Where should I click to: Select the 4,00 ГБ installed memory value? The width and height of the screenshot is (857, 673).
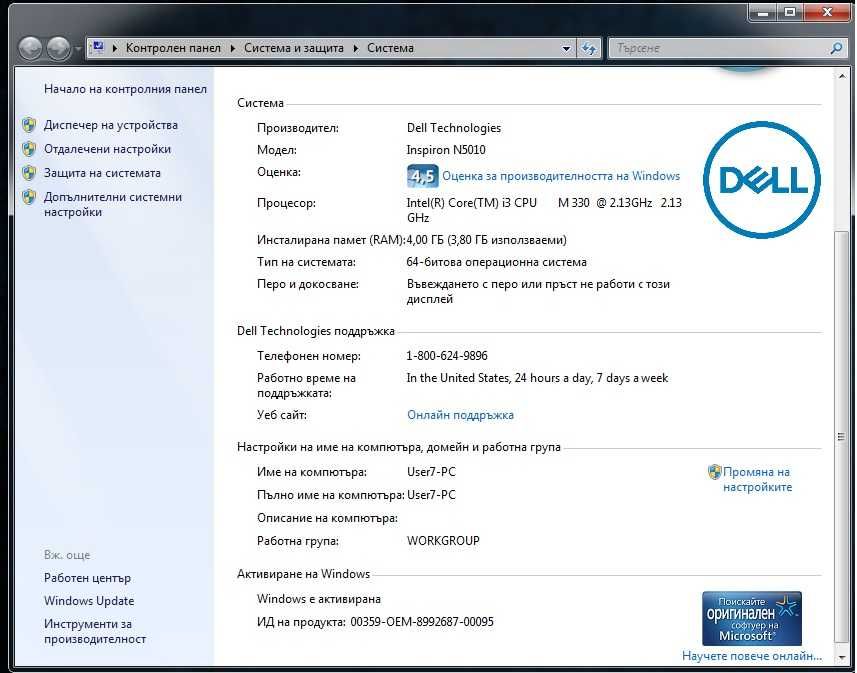[486, 240]
